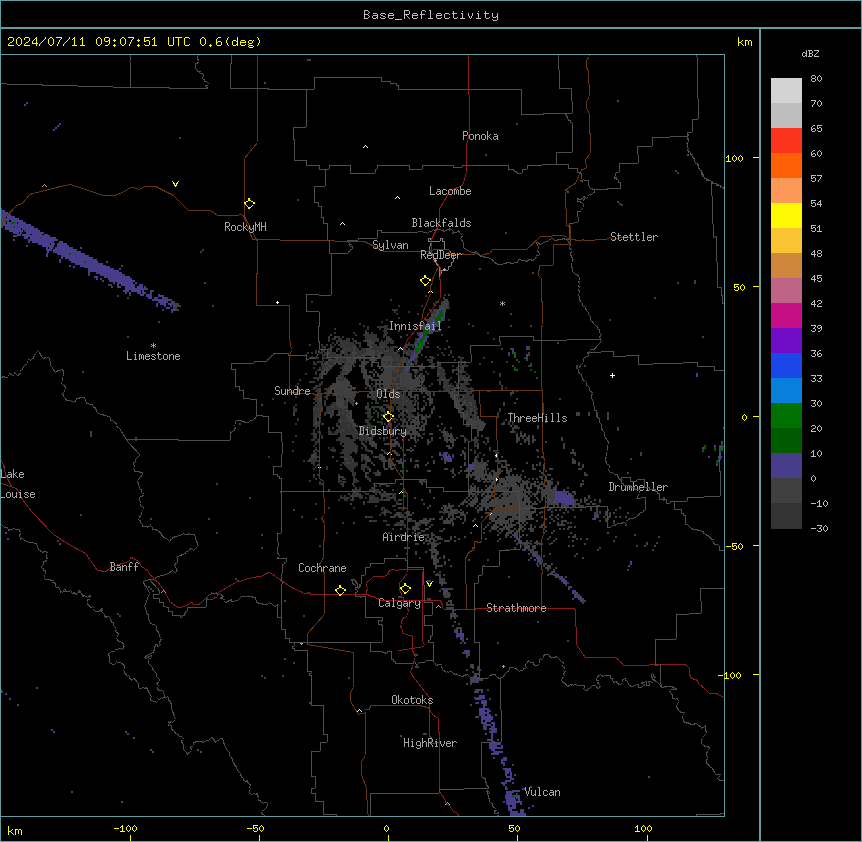Select the Strathmore label
The width and height of the screenshot is (862, 842).
pos(516,608)
